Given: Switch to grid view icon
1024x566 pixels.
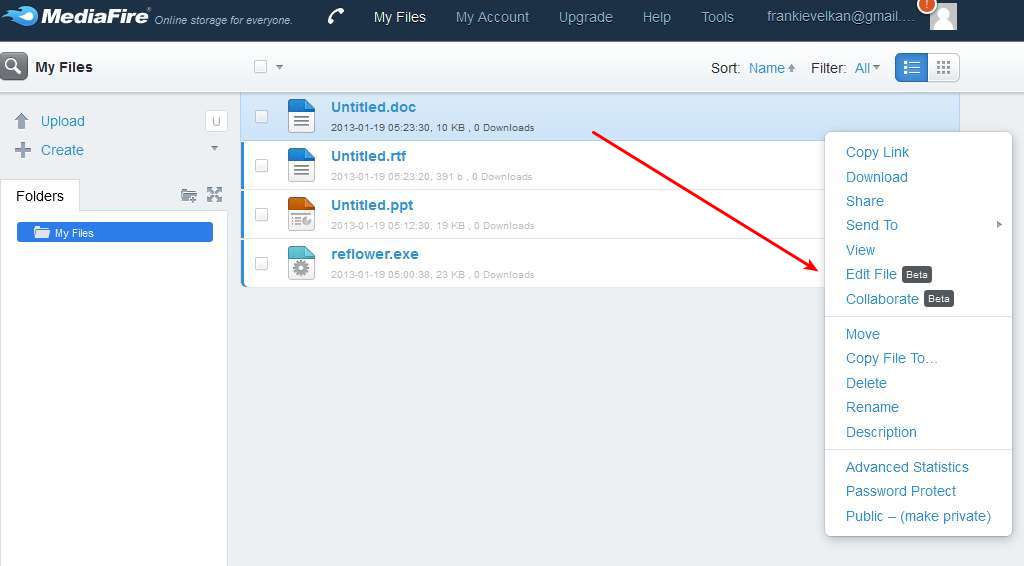Looking at the screenshot, I should click(943, 67).
